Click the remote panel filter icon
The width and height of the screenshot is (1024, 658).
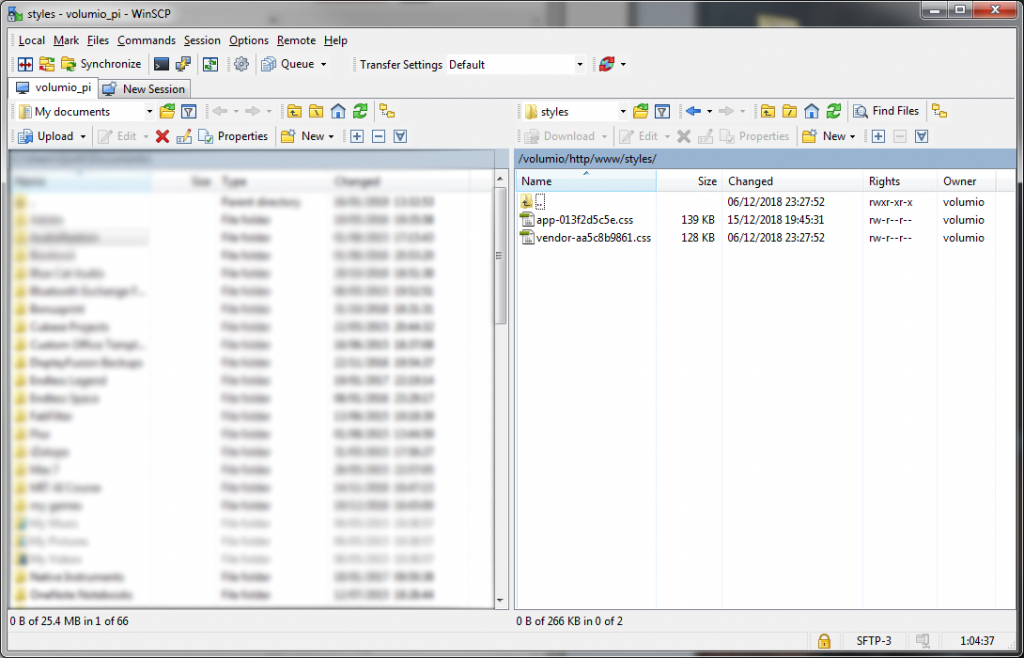(662, 112)
